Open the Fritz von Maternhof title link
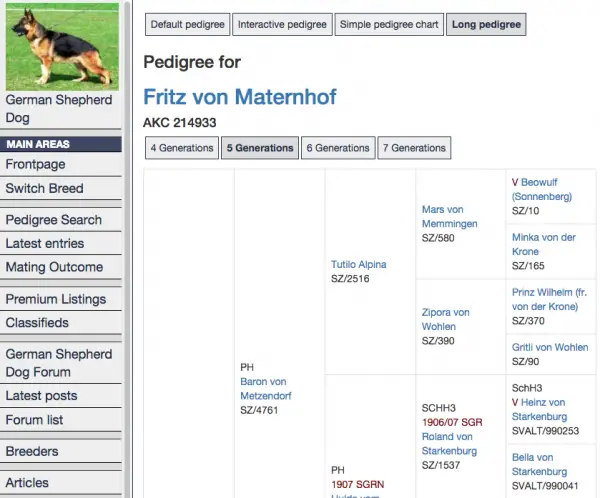This screenshot has height=498, width=600. [x=240, y=96]
